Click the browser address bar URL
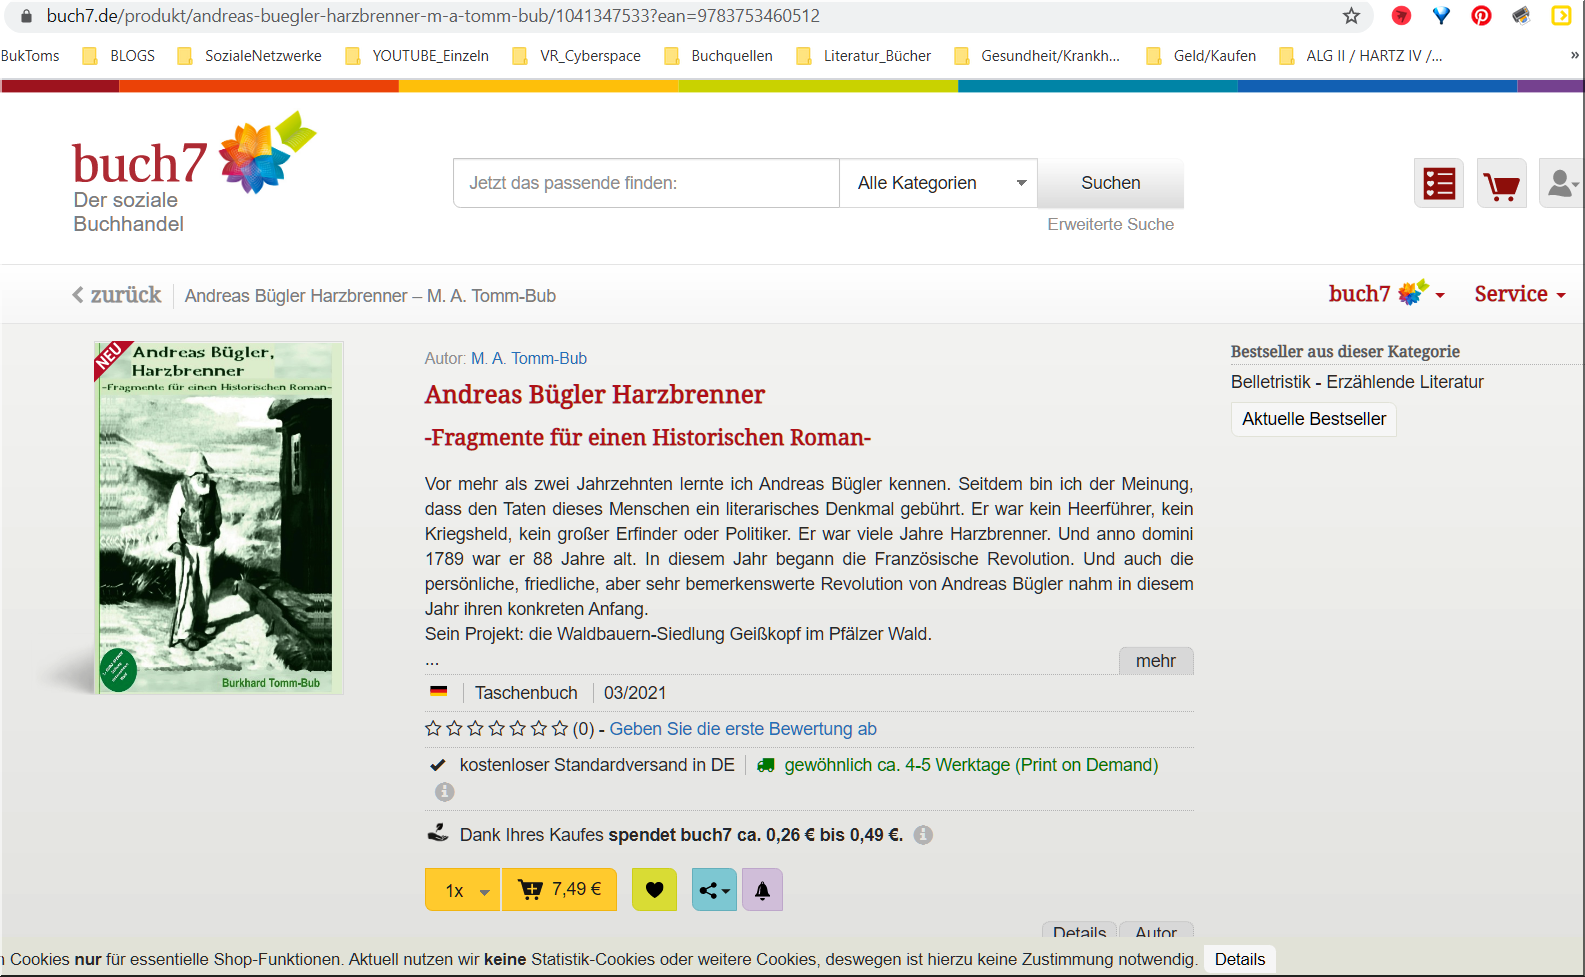Screen dimensions: 1585x977 (433, 16)
